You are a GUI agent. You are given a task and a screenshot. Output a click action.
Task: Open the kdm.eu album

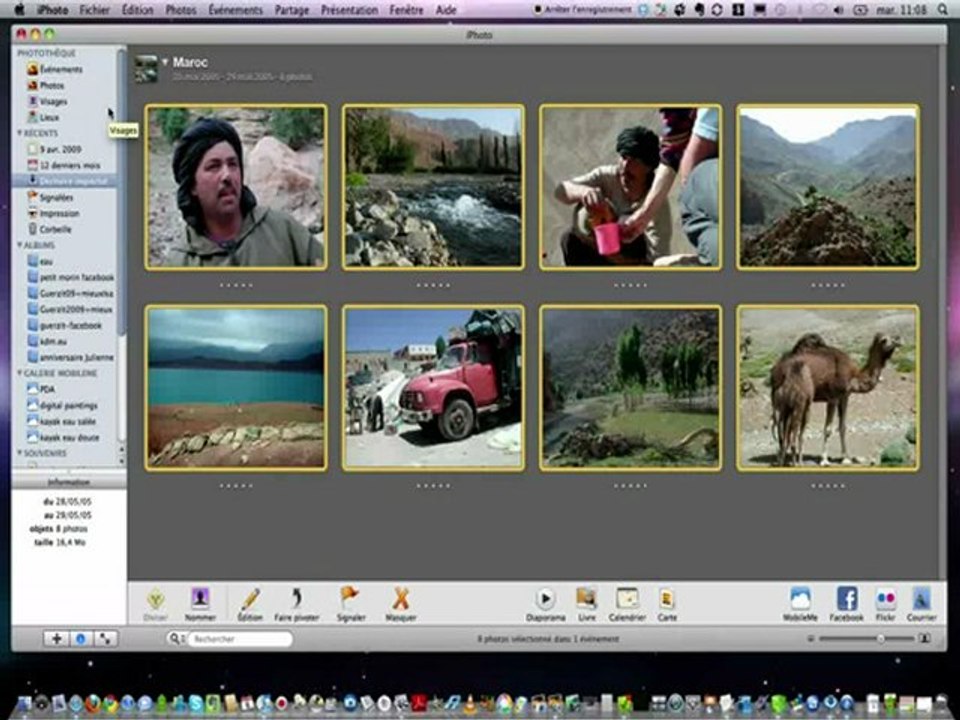(53, 341)
